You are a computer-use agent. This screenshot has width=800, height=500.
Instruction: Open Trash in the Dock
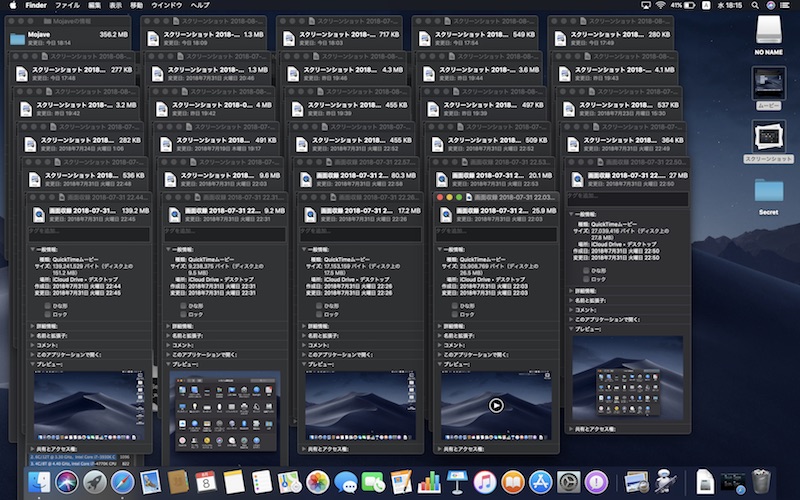(761, 482)
